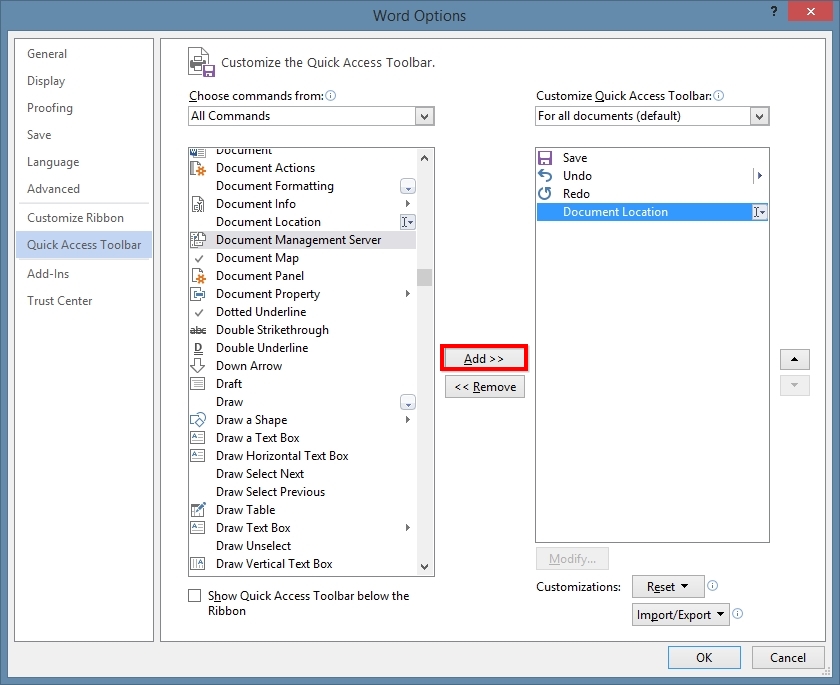Click the Draw a Text Box icon
The height and width of the screenshot is (685, 840).
[x=198, y=438]
